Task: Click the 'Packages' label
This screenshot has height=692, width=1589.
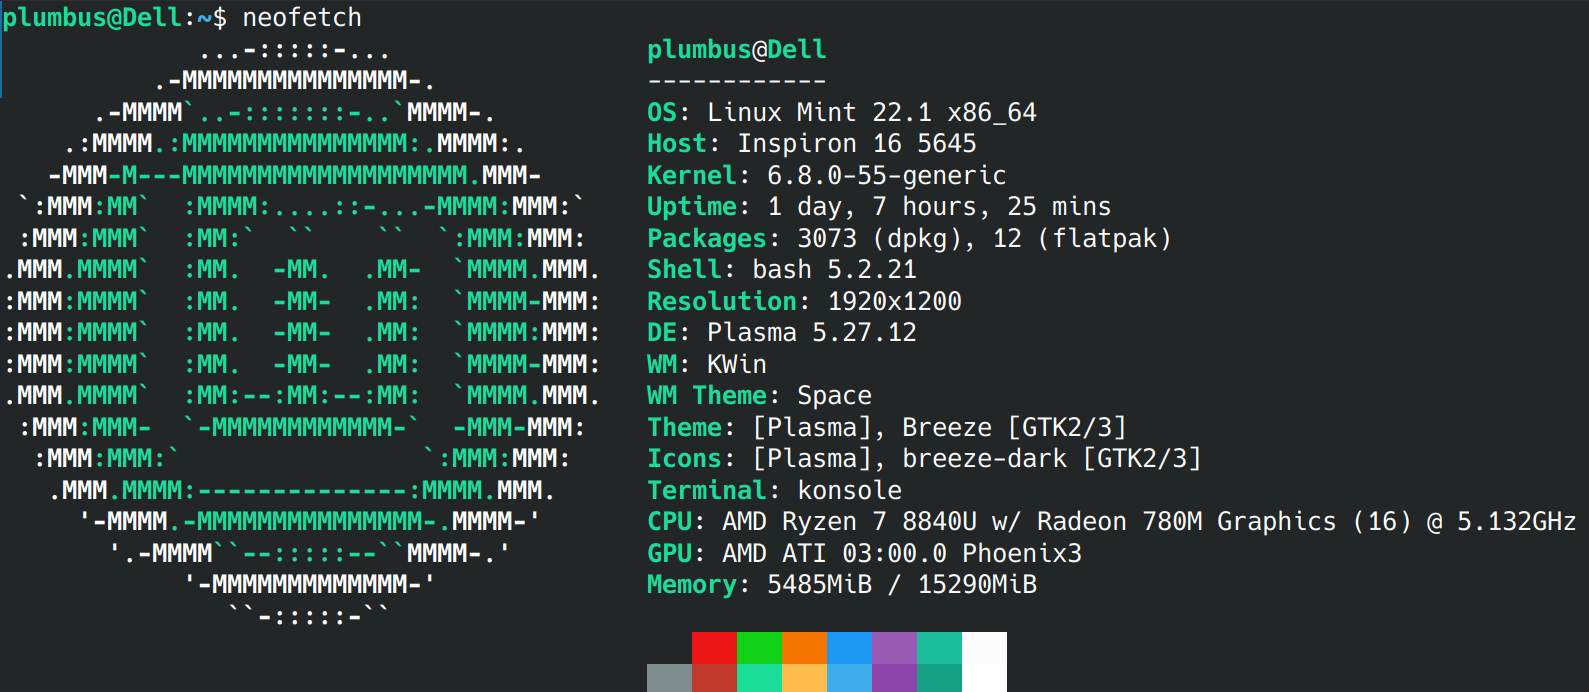Action: tap(707, 238)
